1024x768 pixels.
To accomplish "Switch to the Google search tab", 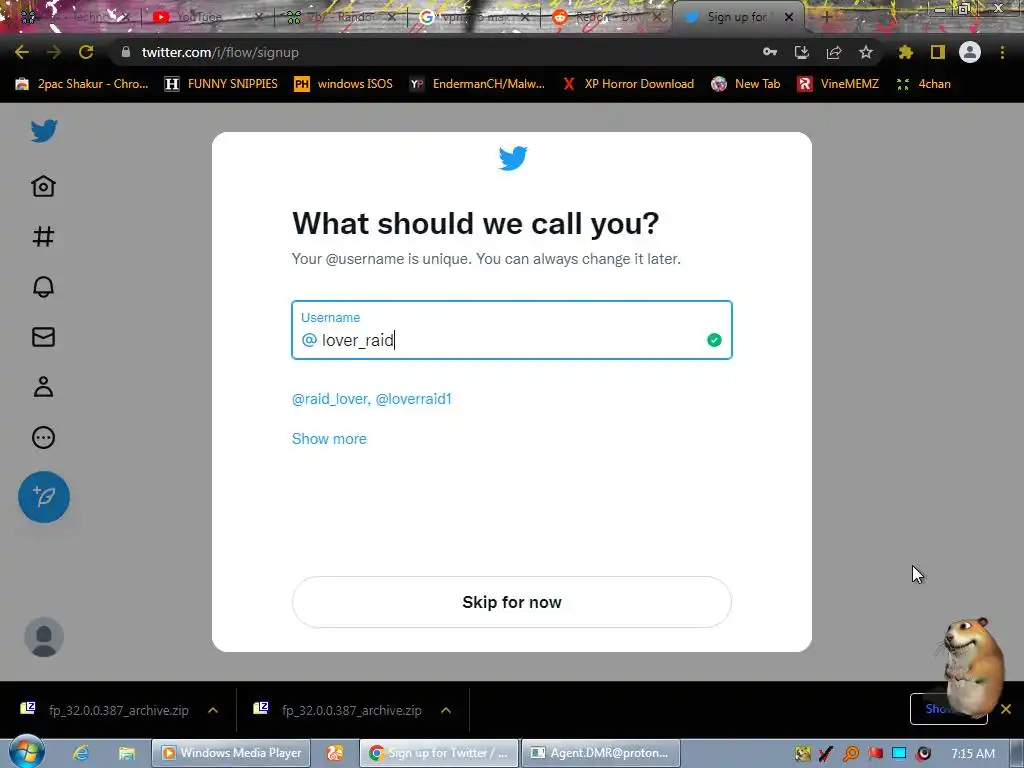I will pos(473,17).
